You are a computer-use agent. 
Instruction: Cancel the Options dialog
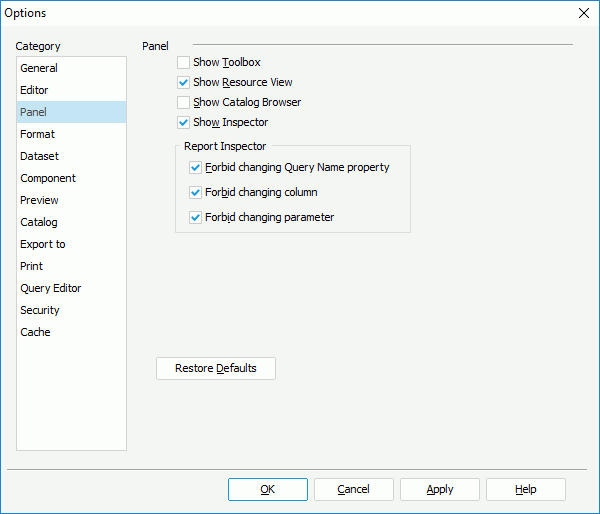coord(354,489)
